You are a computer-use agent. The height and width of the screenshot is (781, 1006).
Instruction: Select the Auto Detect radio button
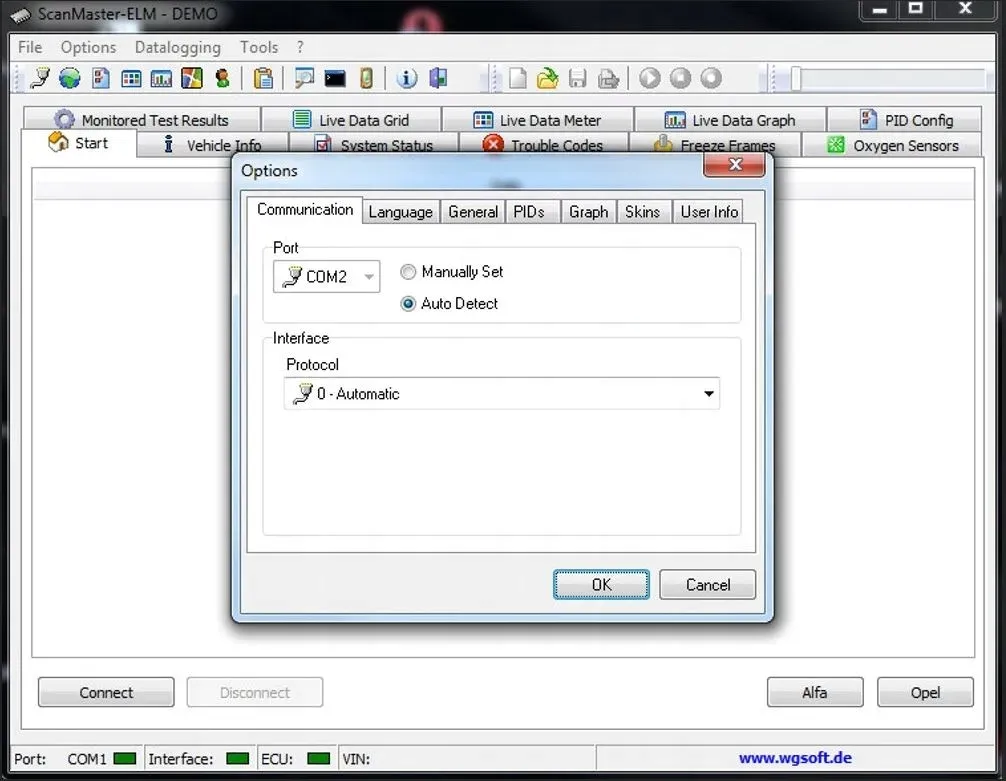click(x=408, y=304)
